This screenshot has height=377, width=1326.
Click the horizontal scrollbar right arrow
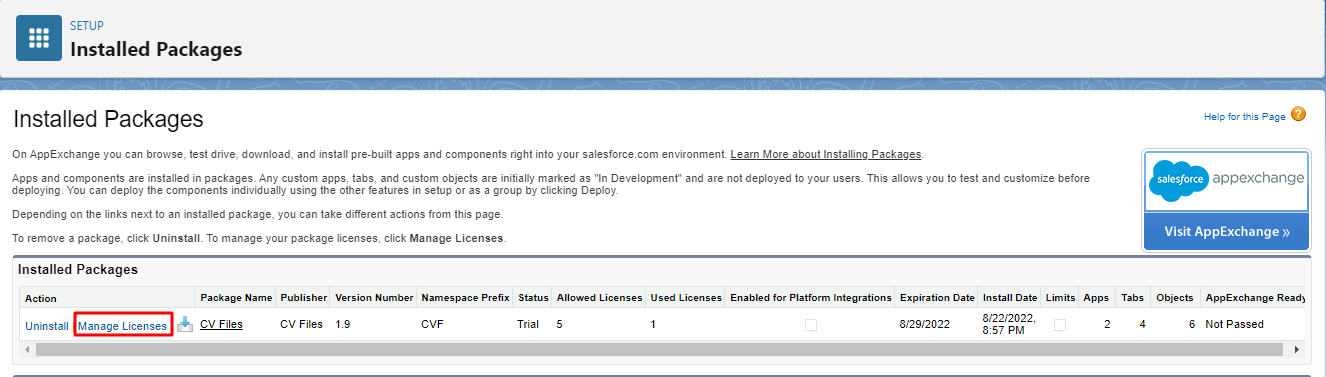click(x=1297, y=350)
